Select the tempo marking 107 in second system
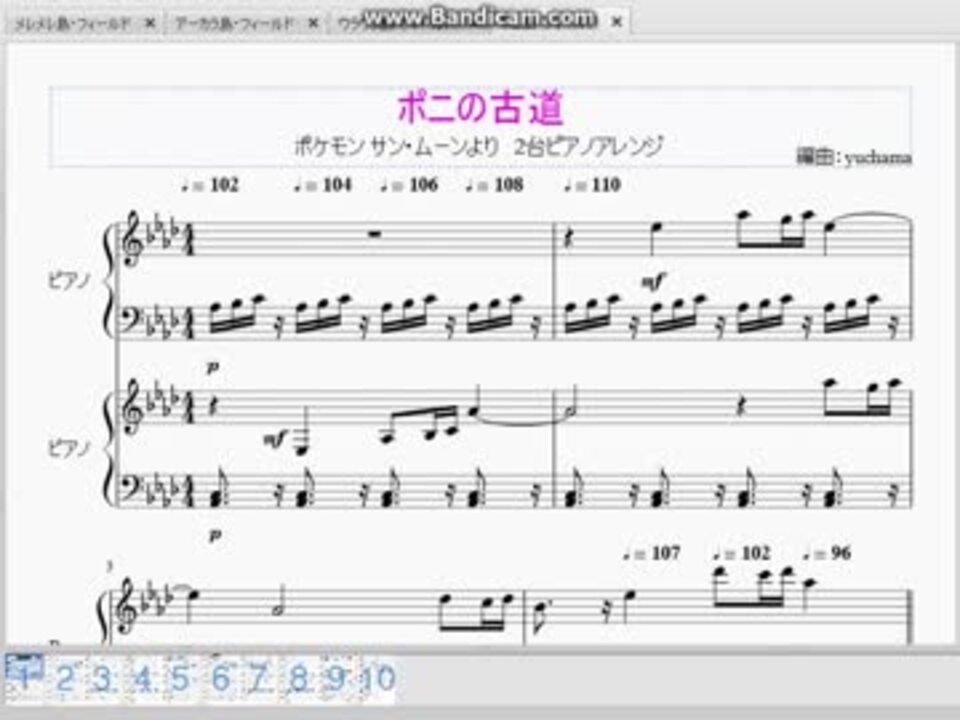This screenshot has height=720, width=960. click(x=652, y=553)
